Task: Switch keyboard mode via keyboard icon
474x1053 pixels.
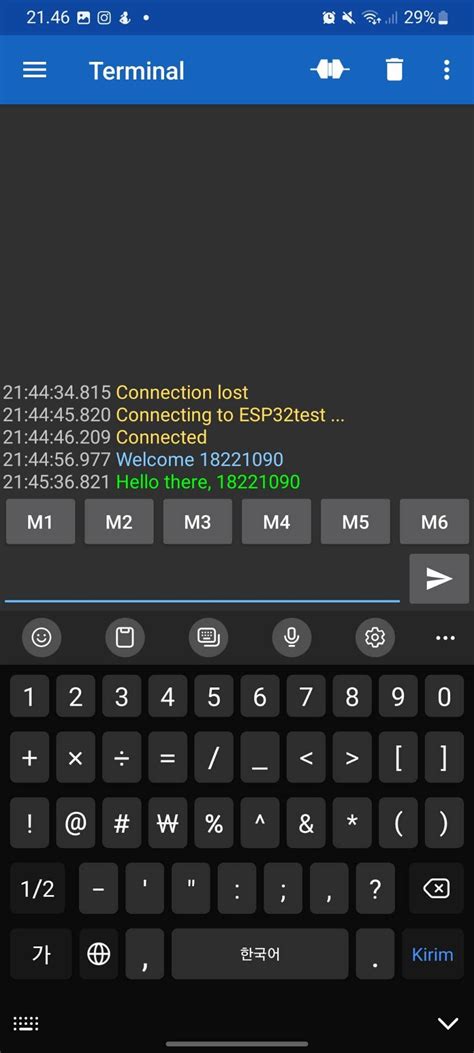Action: (x=208, y=637)
